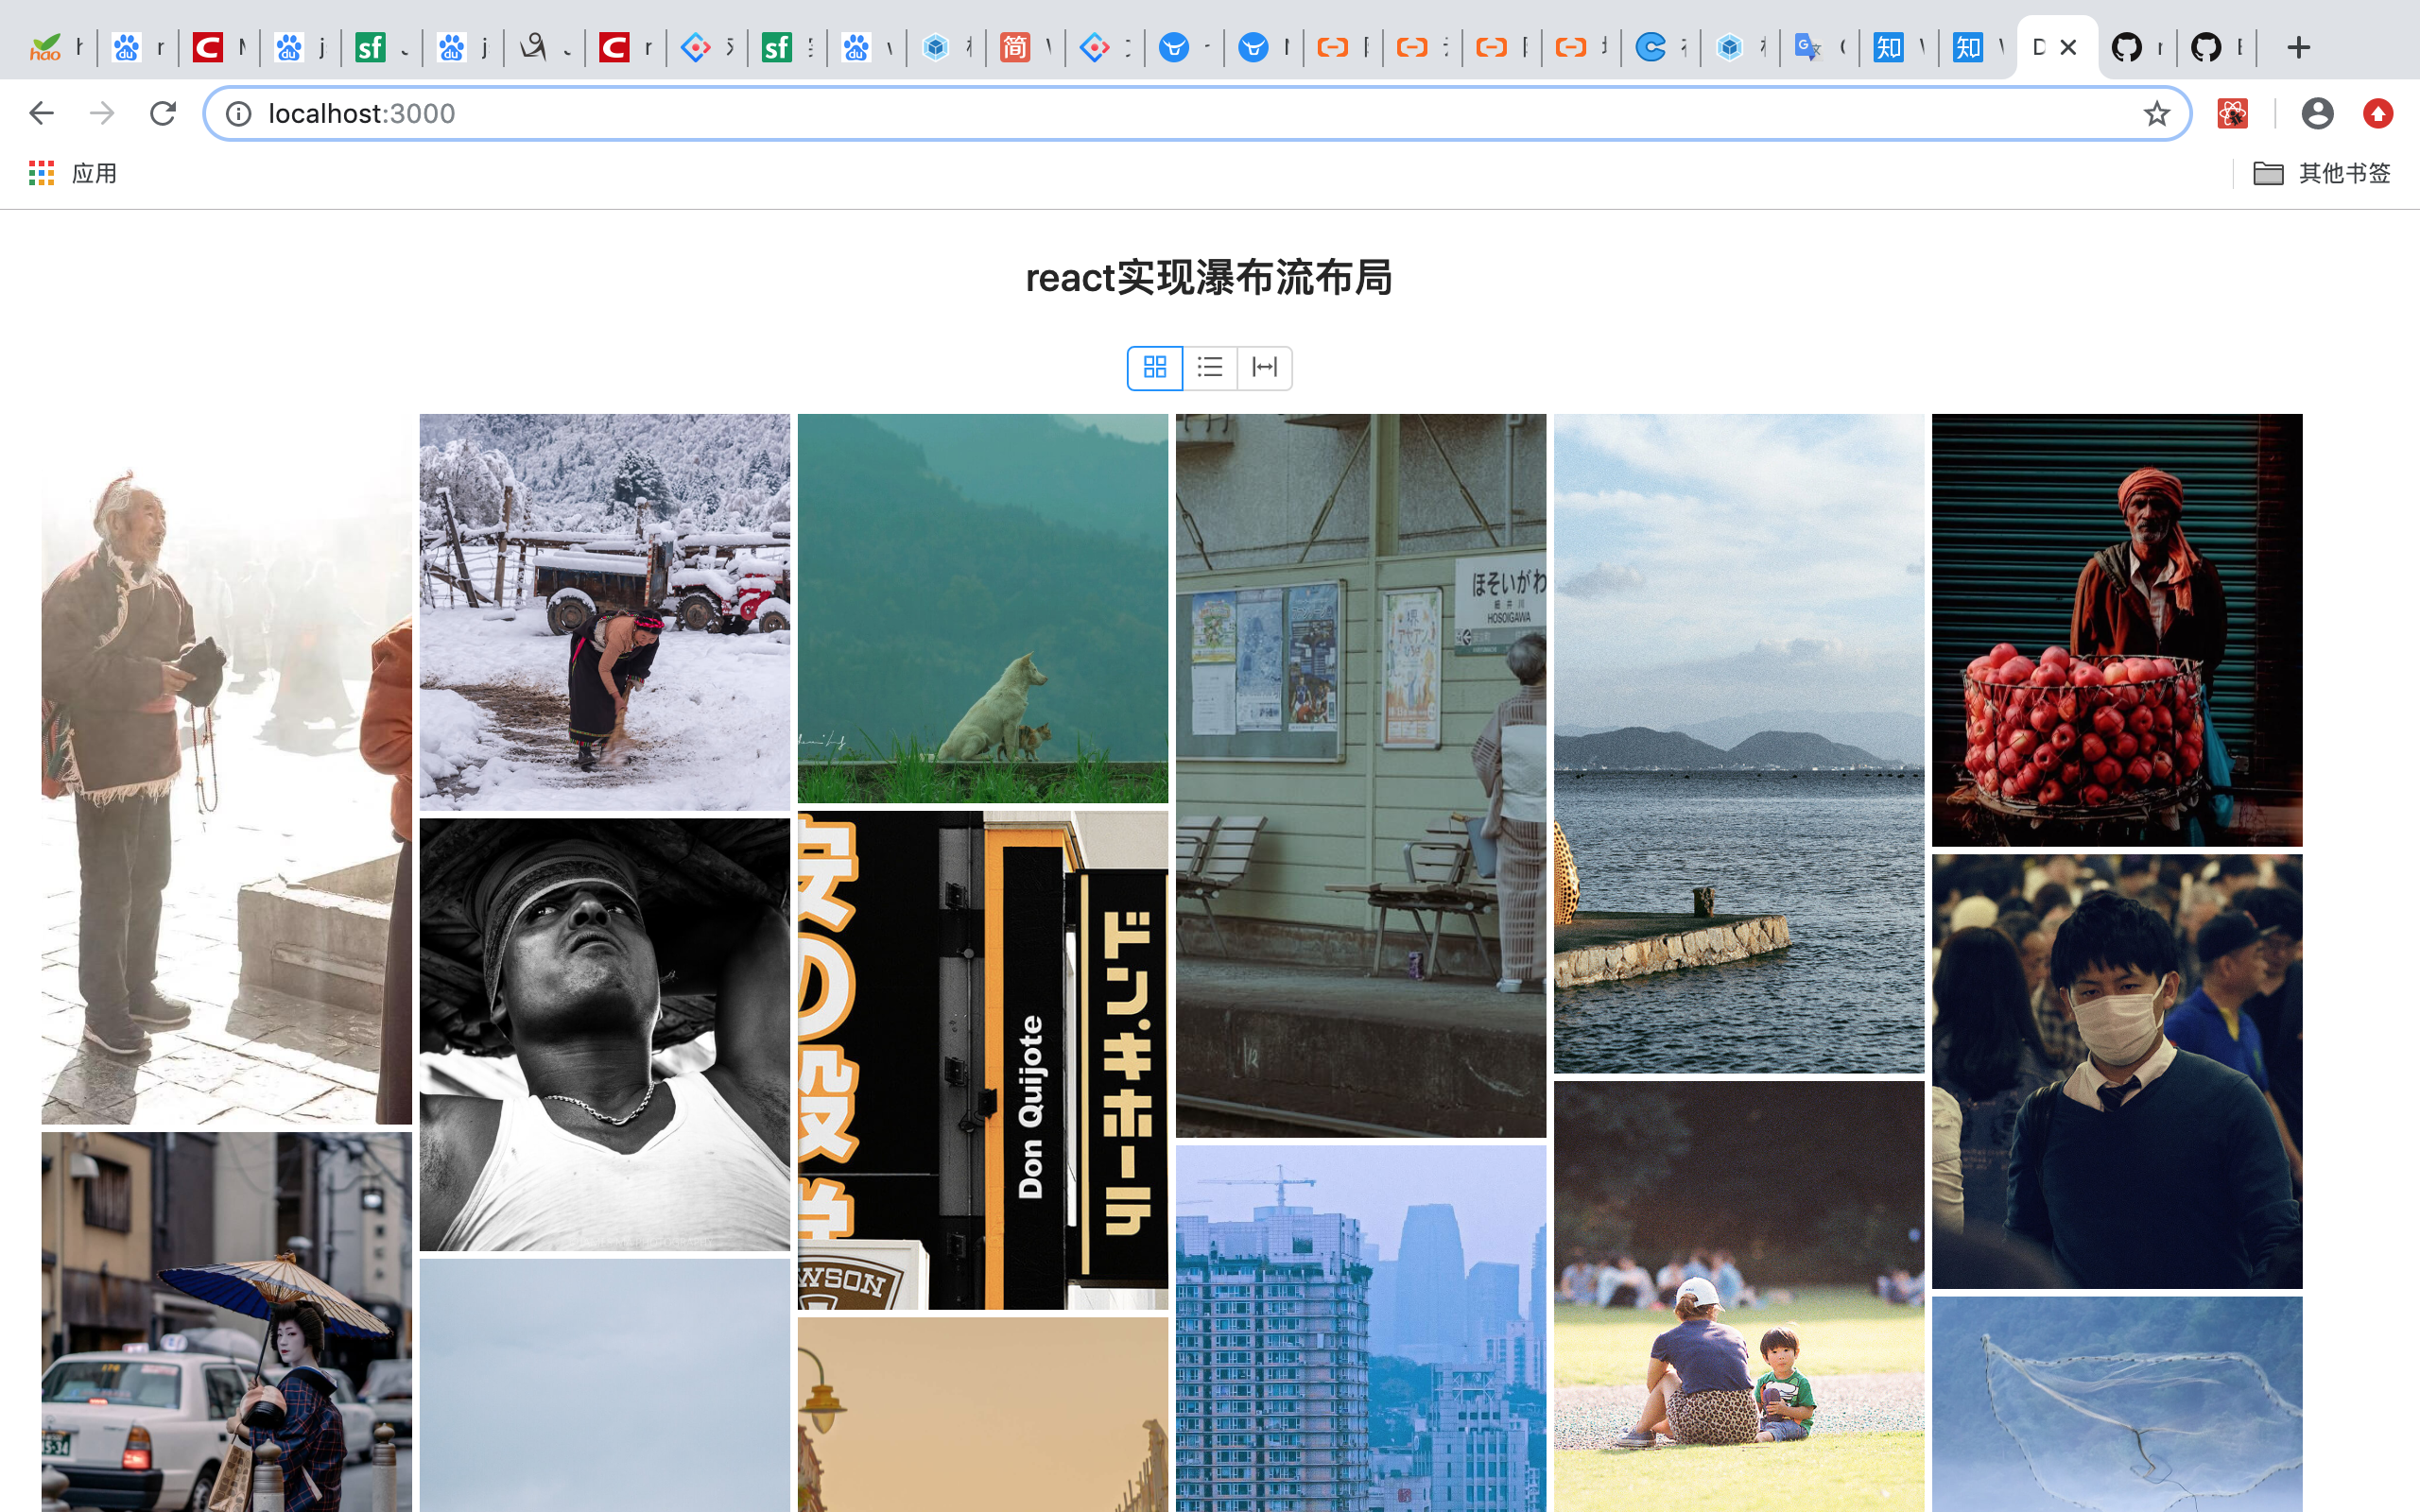Open the Don Quijote sign photo
2420x1512 pixels.
tap(982, 1059)
